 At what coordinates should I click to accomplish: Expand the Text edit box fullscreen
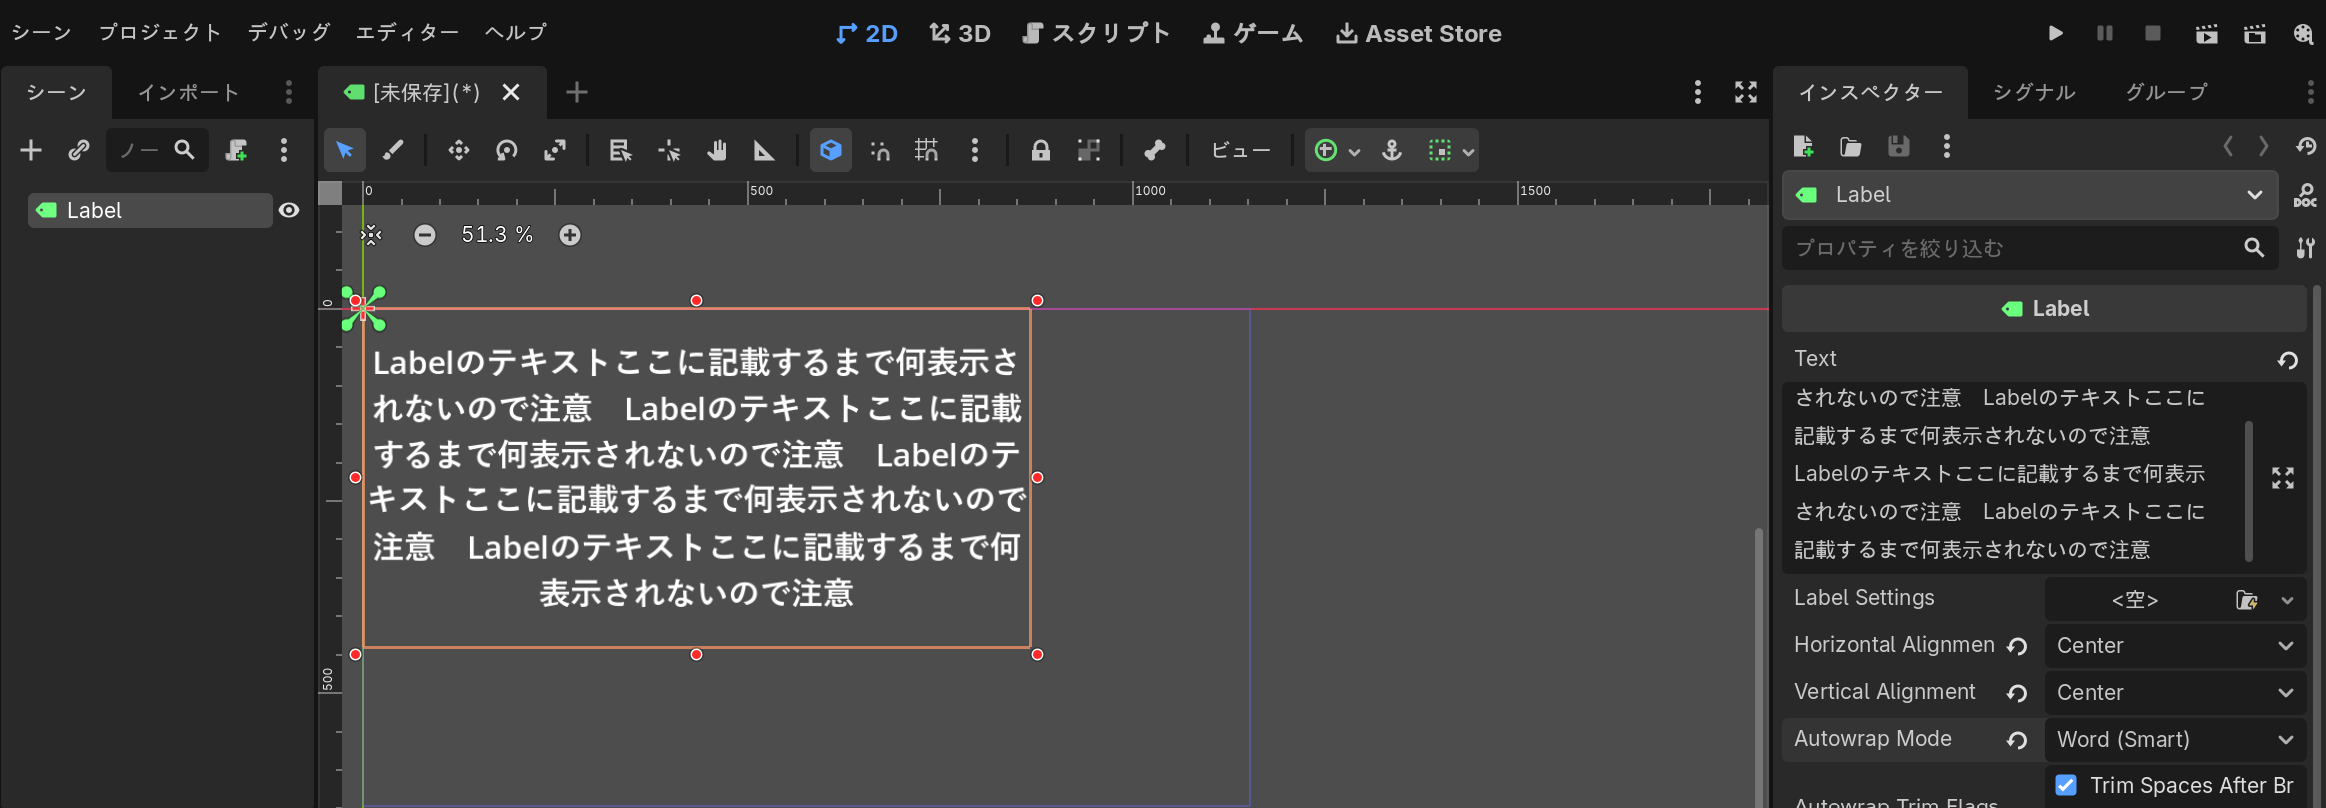[x=2283, y=478]
